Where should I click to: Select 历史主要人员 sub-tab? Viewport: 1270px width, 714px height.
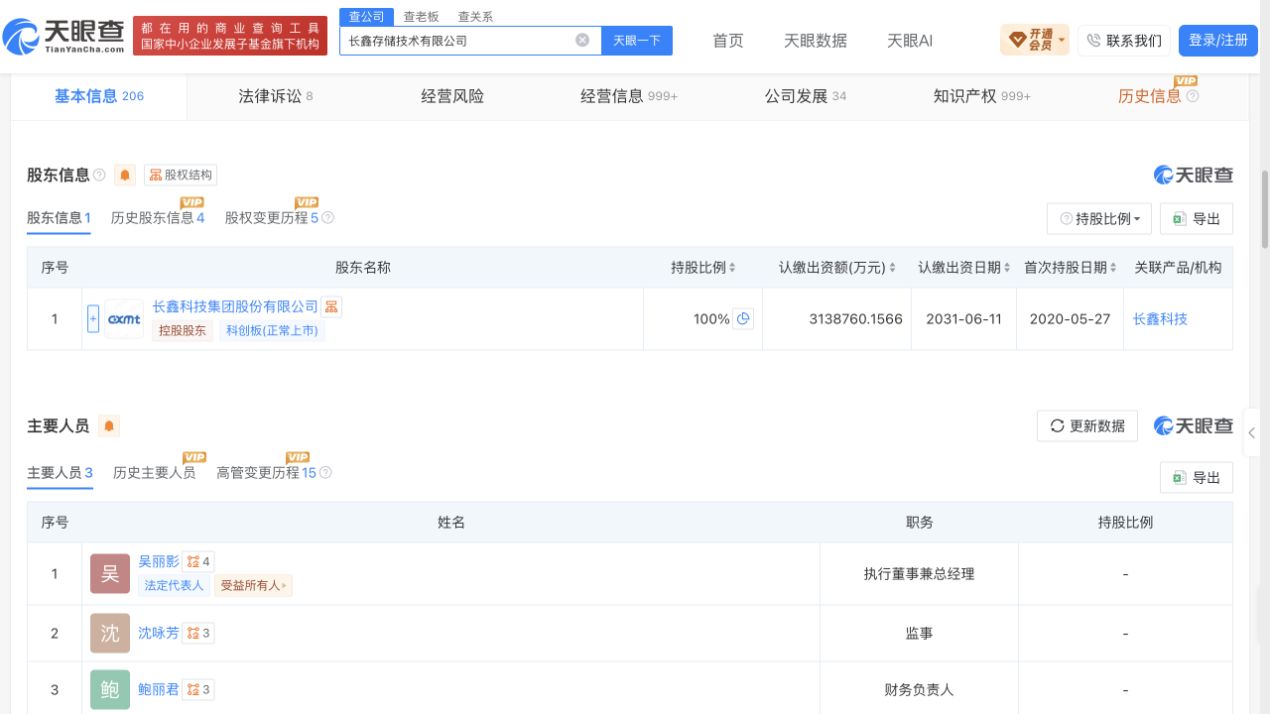pos(154,473)
